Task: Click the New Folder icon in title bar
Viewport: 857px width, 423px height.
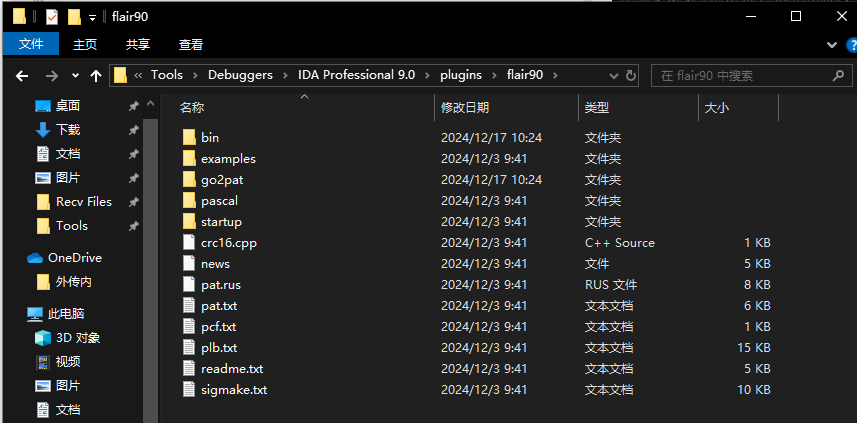Action: (74, 17)
